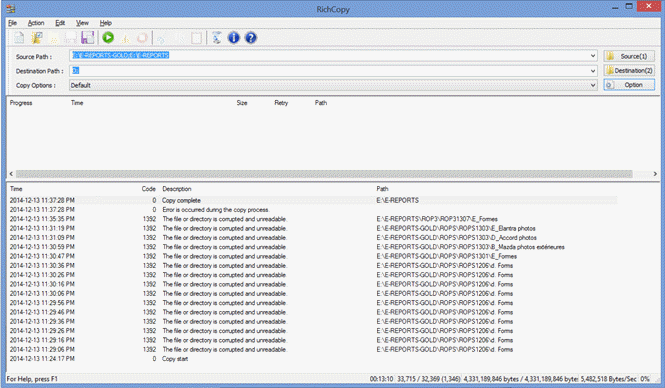Click the 0% progress status entry
665x388 pixels.
click(x=645, y=379)
